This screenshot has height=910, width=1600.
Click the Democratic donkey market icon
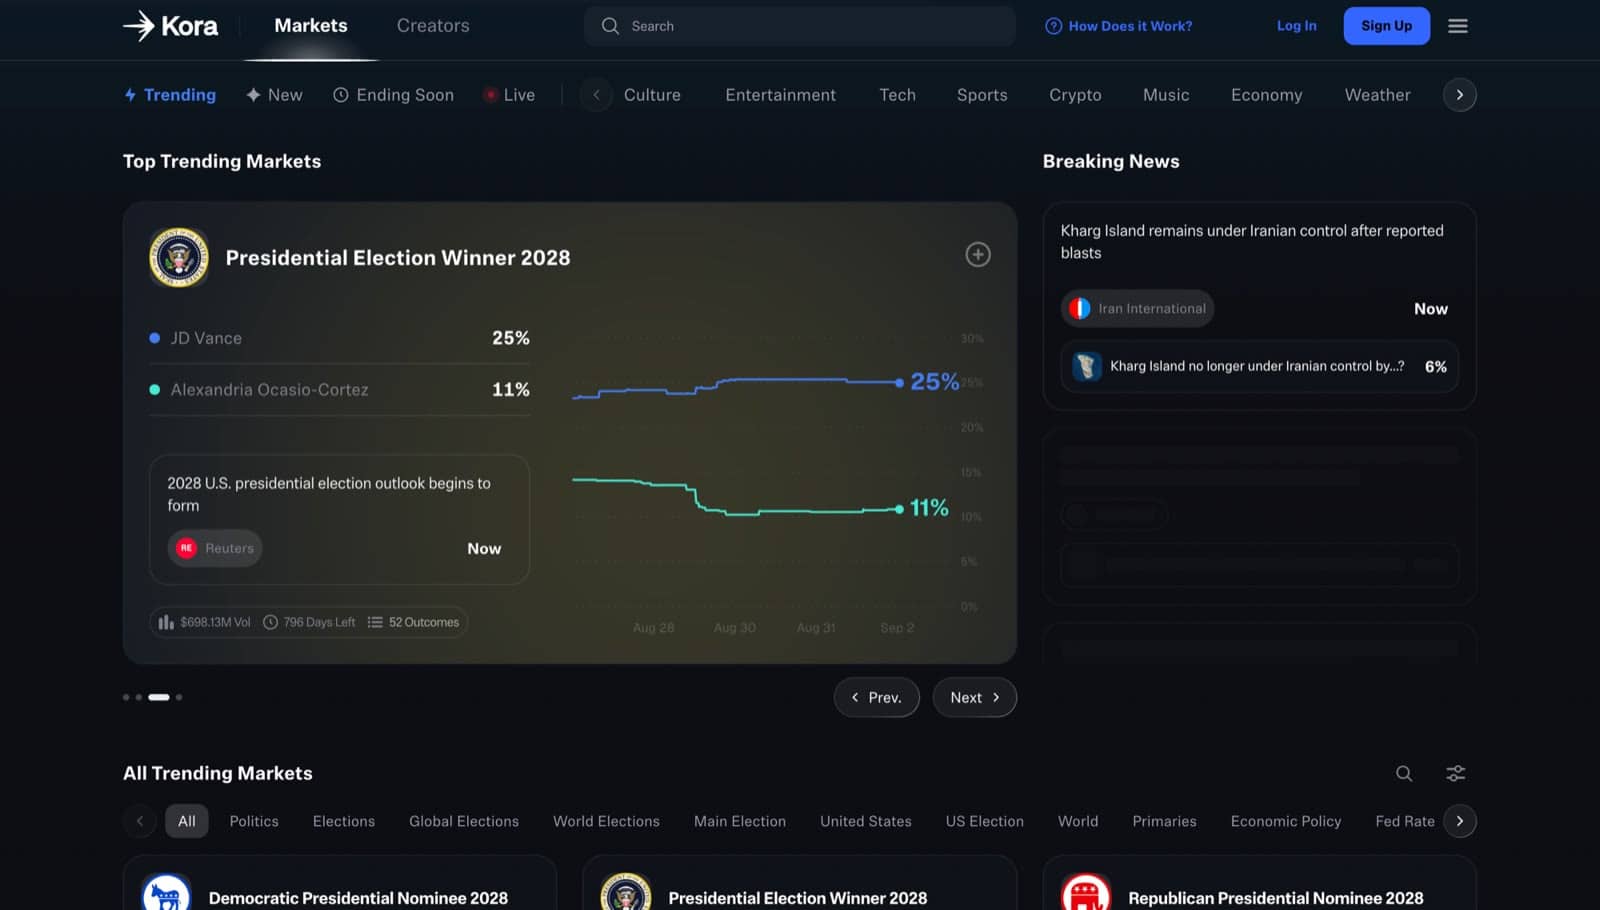tap(166, 895)
